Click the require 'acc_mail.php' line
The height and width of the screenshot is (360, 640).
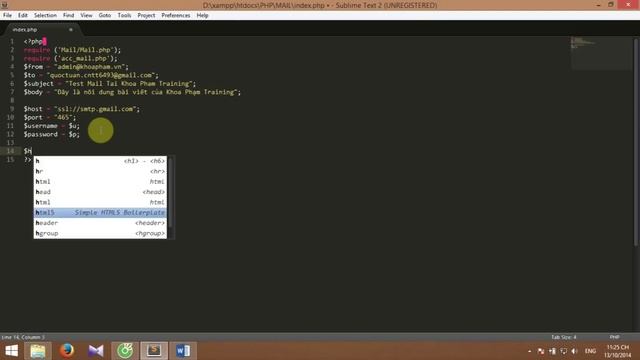point(70,58)
